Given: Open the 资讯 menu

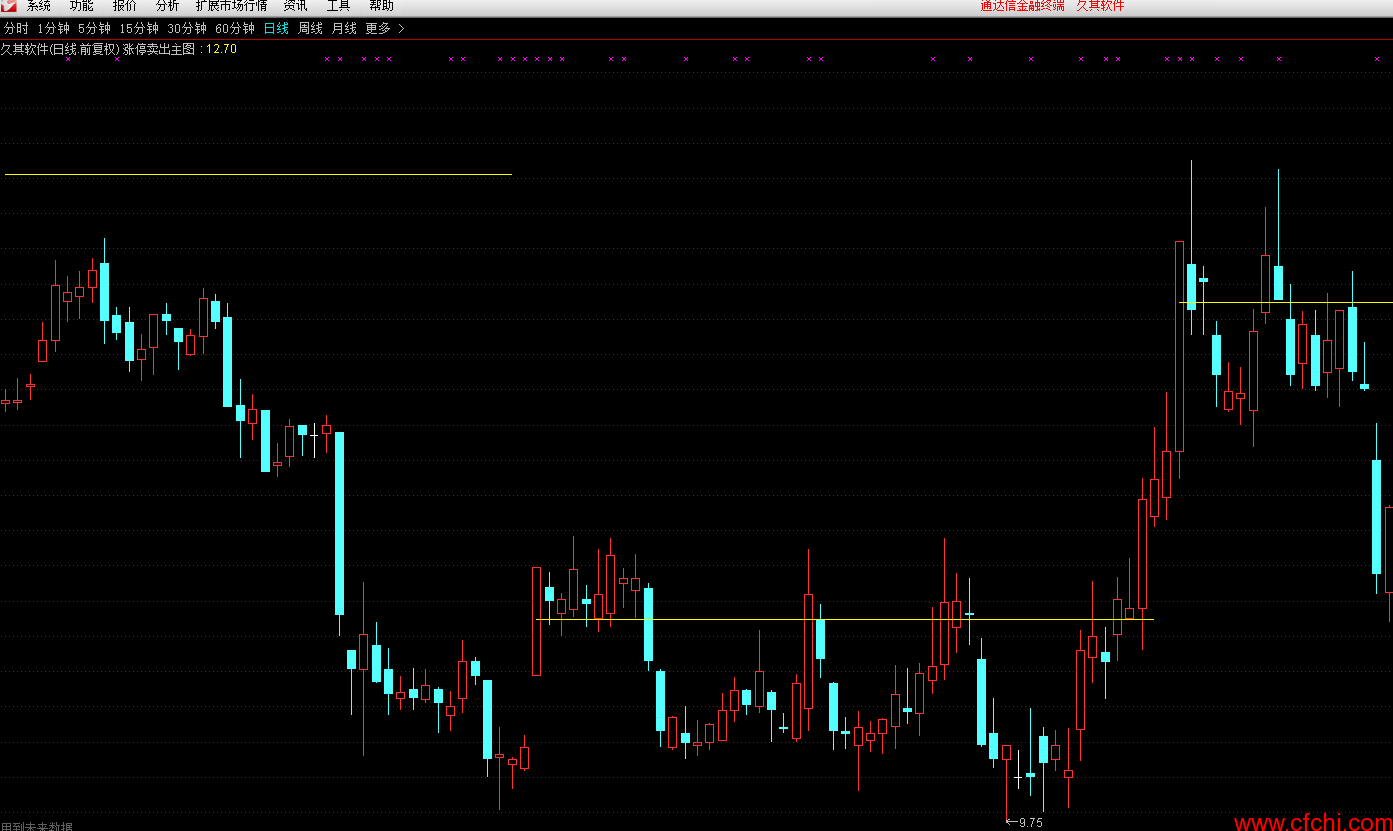Looking at the screenshot, I should tap(295, 6).
